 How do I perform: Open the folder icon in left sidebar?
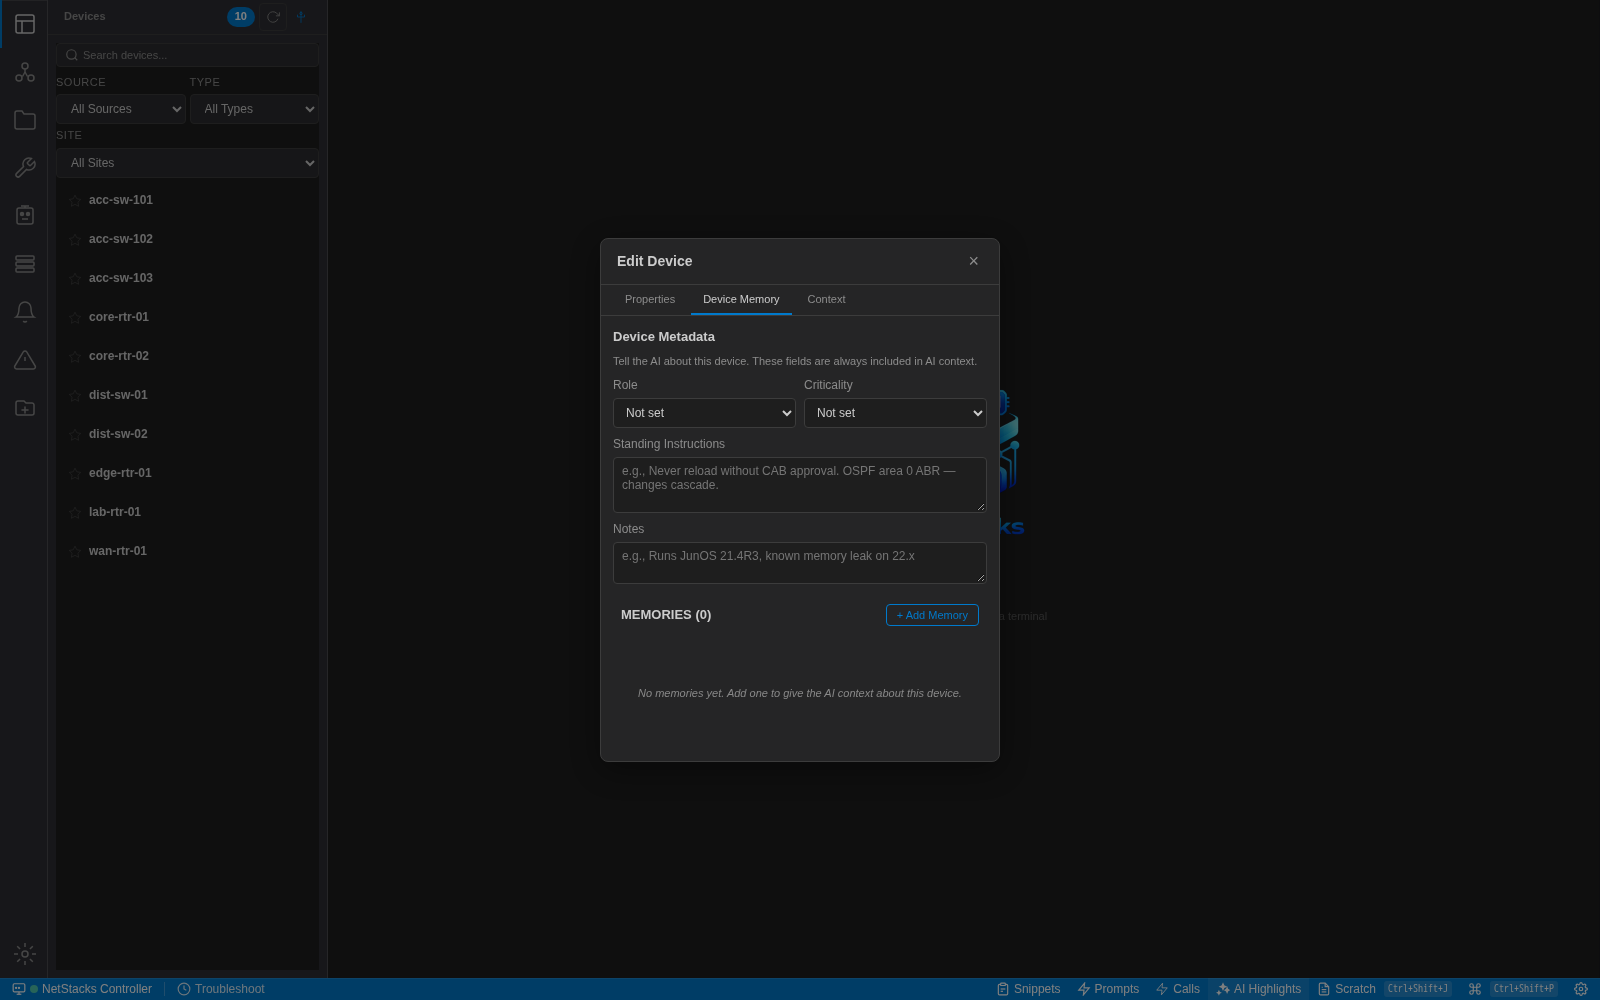coord(25,120)
